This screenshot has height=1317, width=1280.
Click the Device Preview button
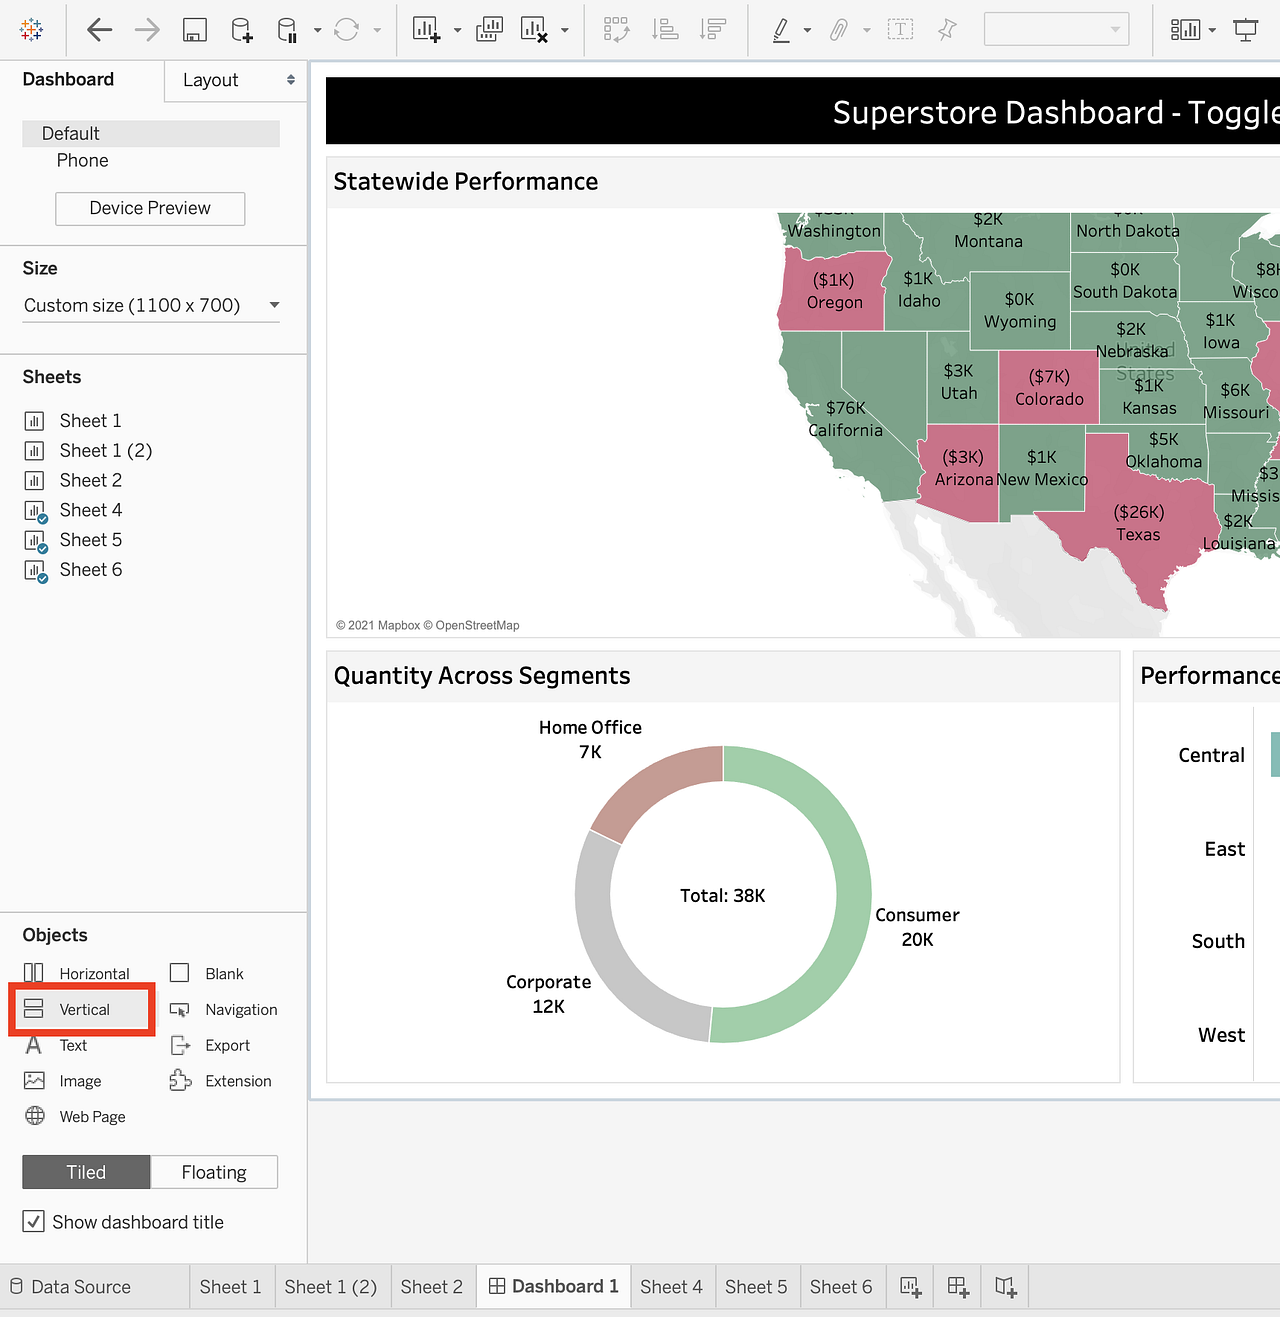pos(150,208)
